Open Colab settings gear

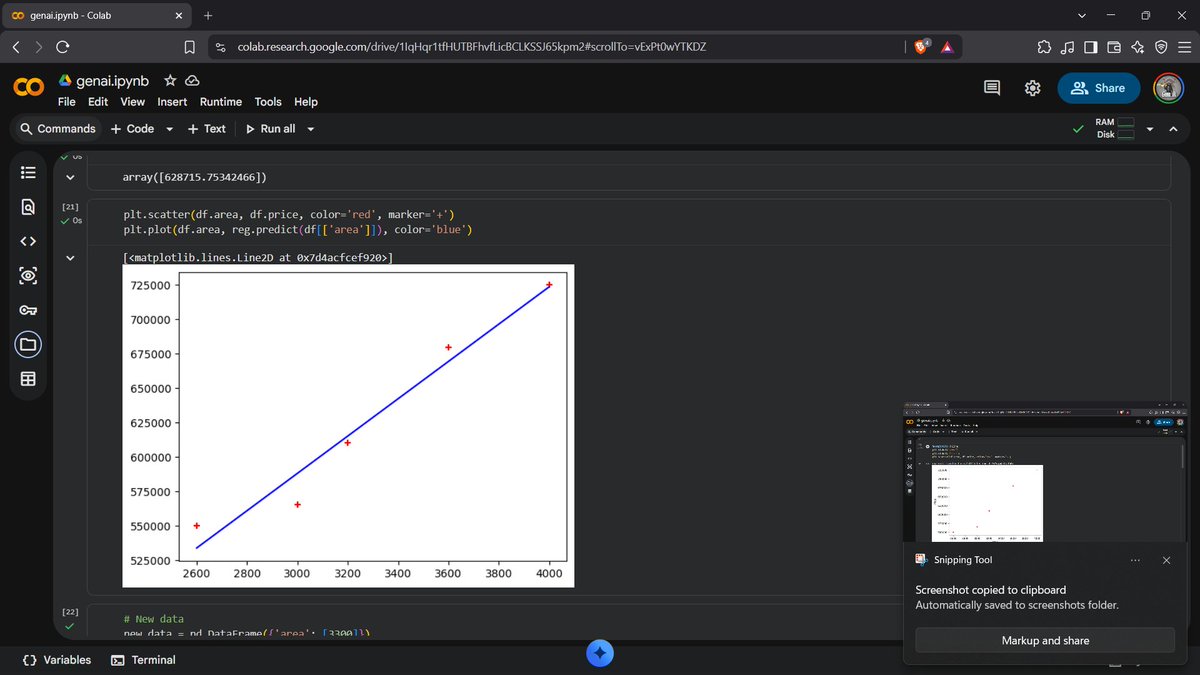click(x=1033, y=88)
